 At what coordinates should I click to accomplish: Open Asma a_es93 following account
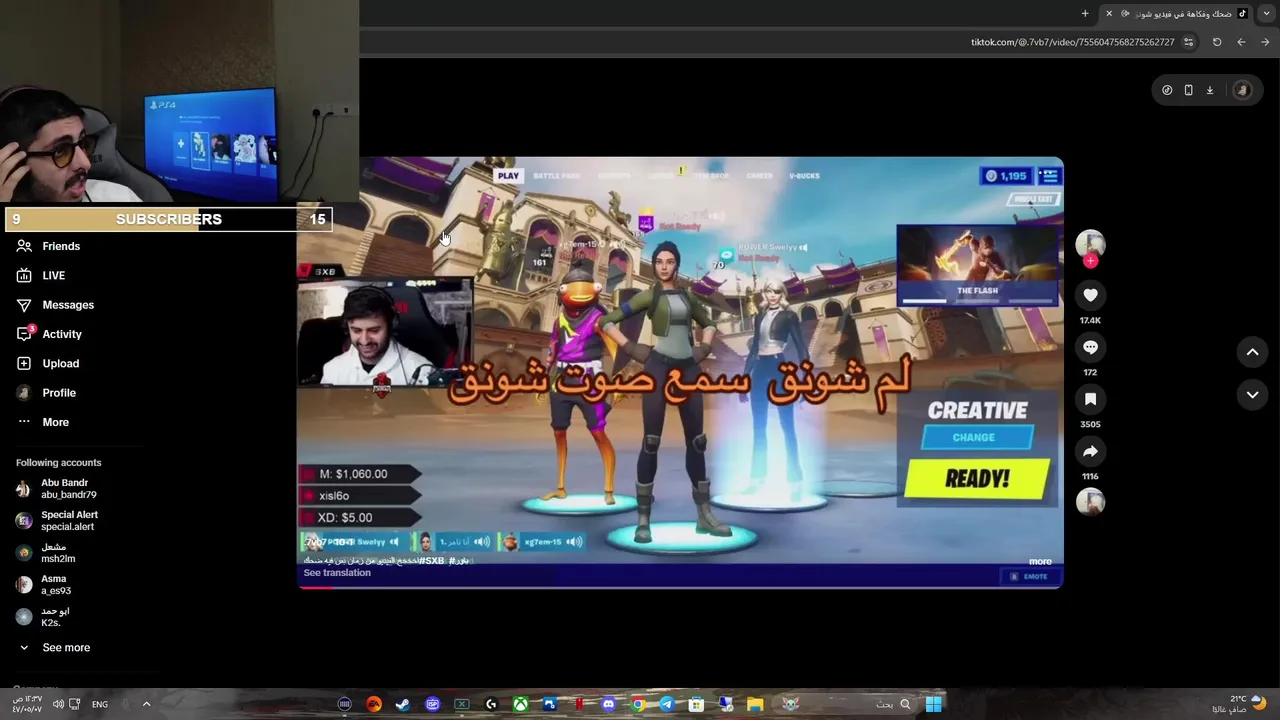[x=44, y=585]
